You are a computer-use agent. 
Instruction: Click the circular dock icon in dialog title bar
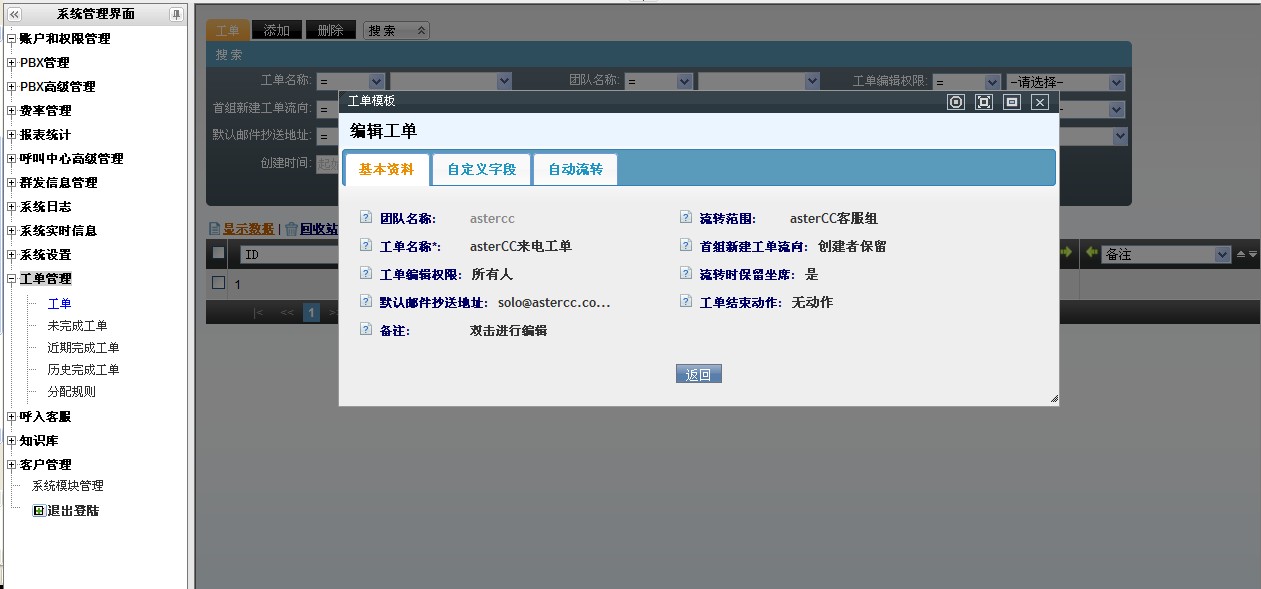(956, 102)
